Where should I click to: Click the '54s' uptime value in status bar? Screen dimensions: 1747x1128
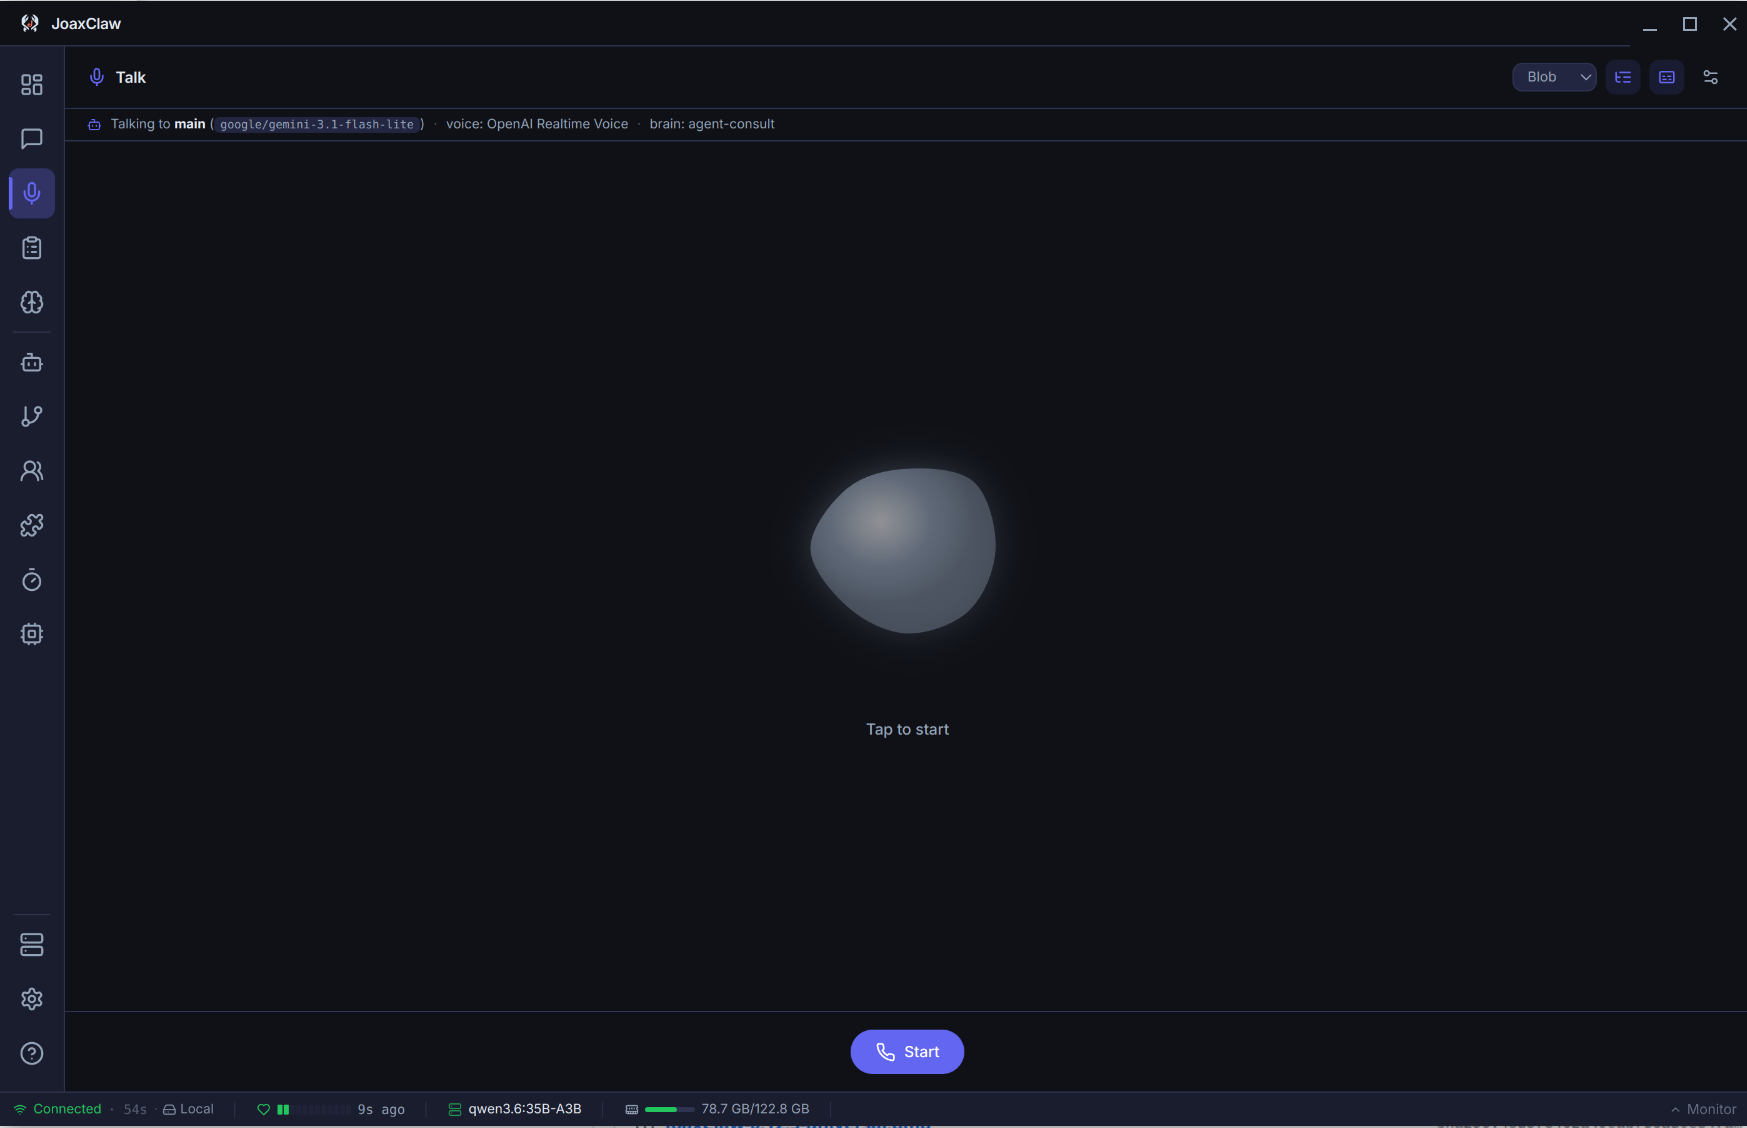point(135,1109)
